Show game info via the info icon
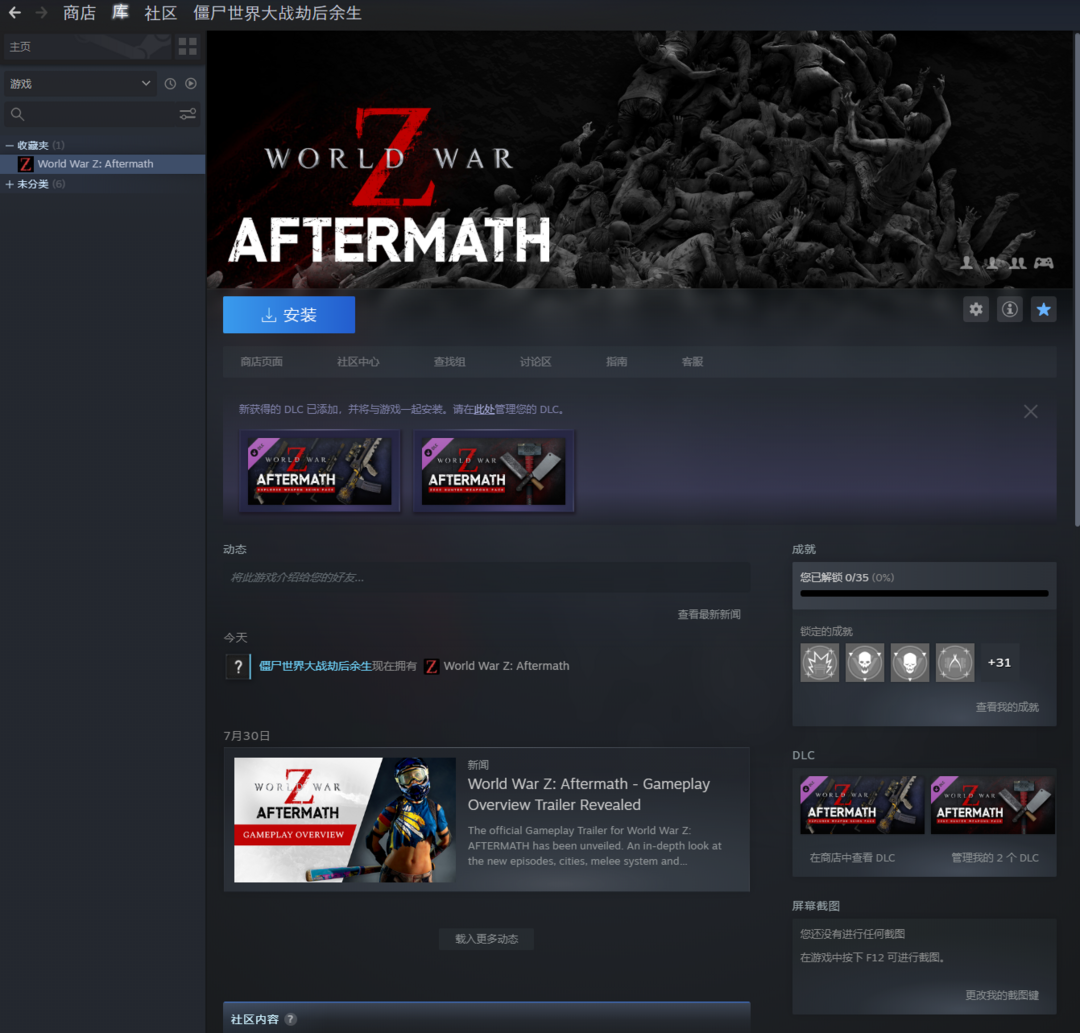Viewport: 1080px width, 1033px height. click(1010, 310)
